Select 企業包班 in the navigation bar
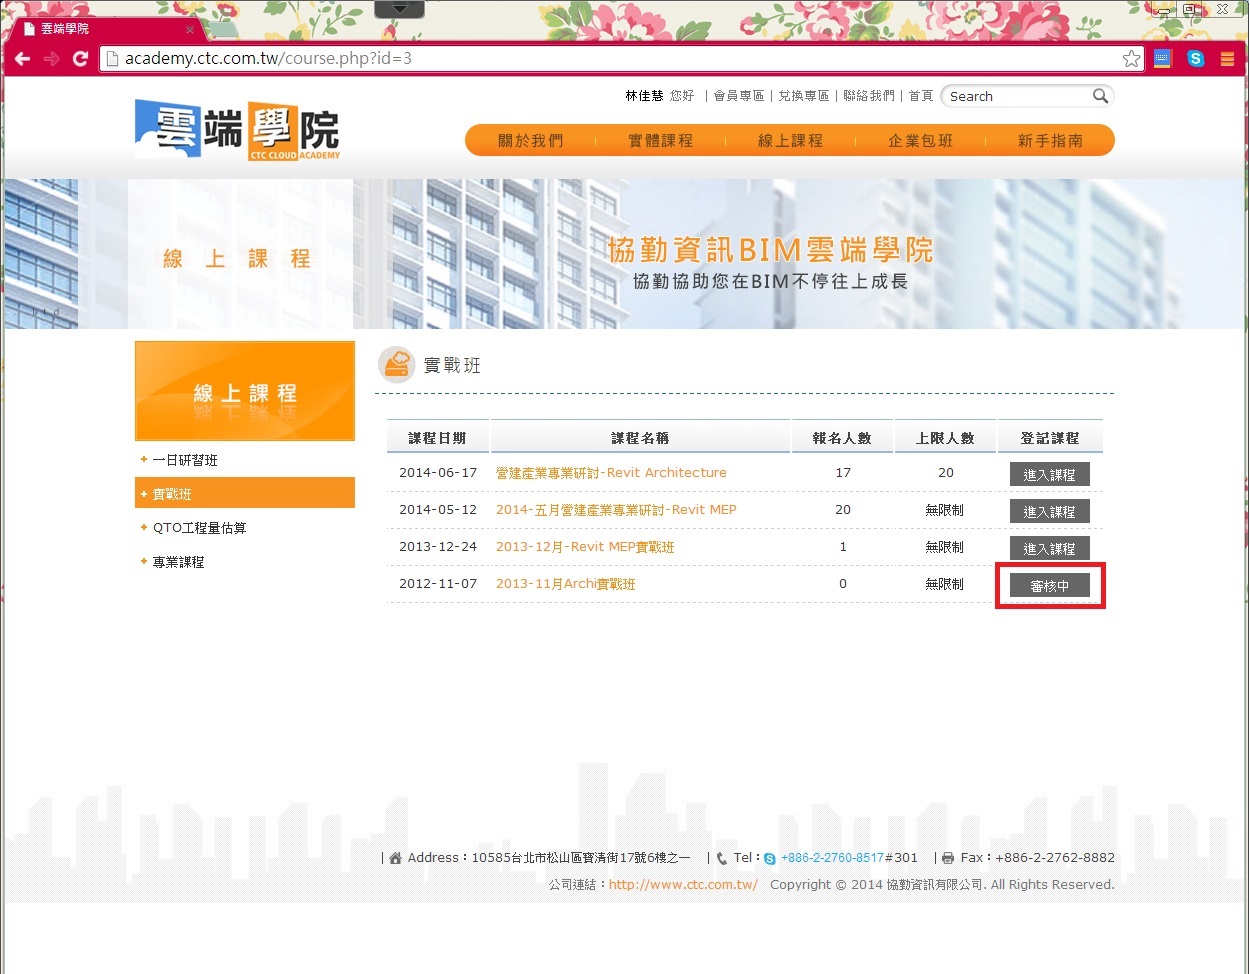 920,141
